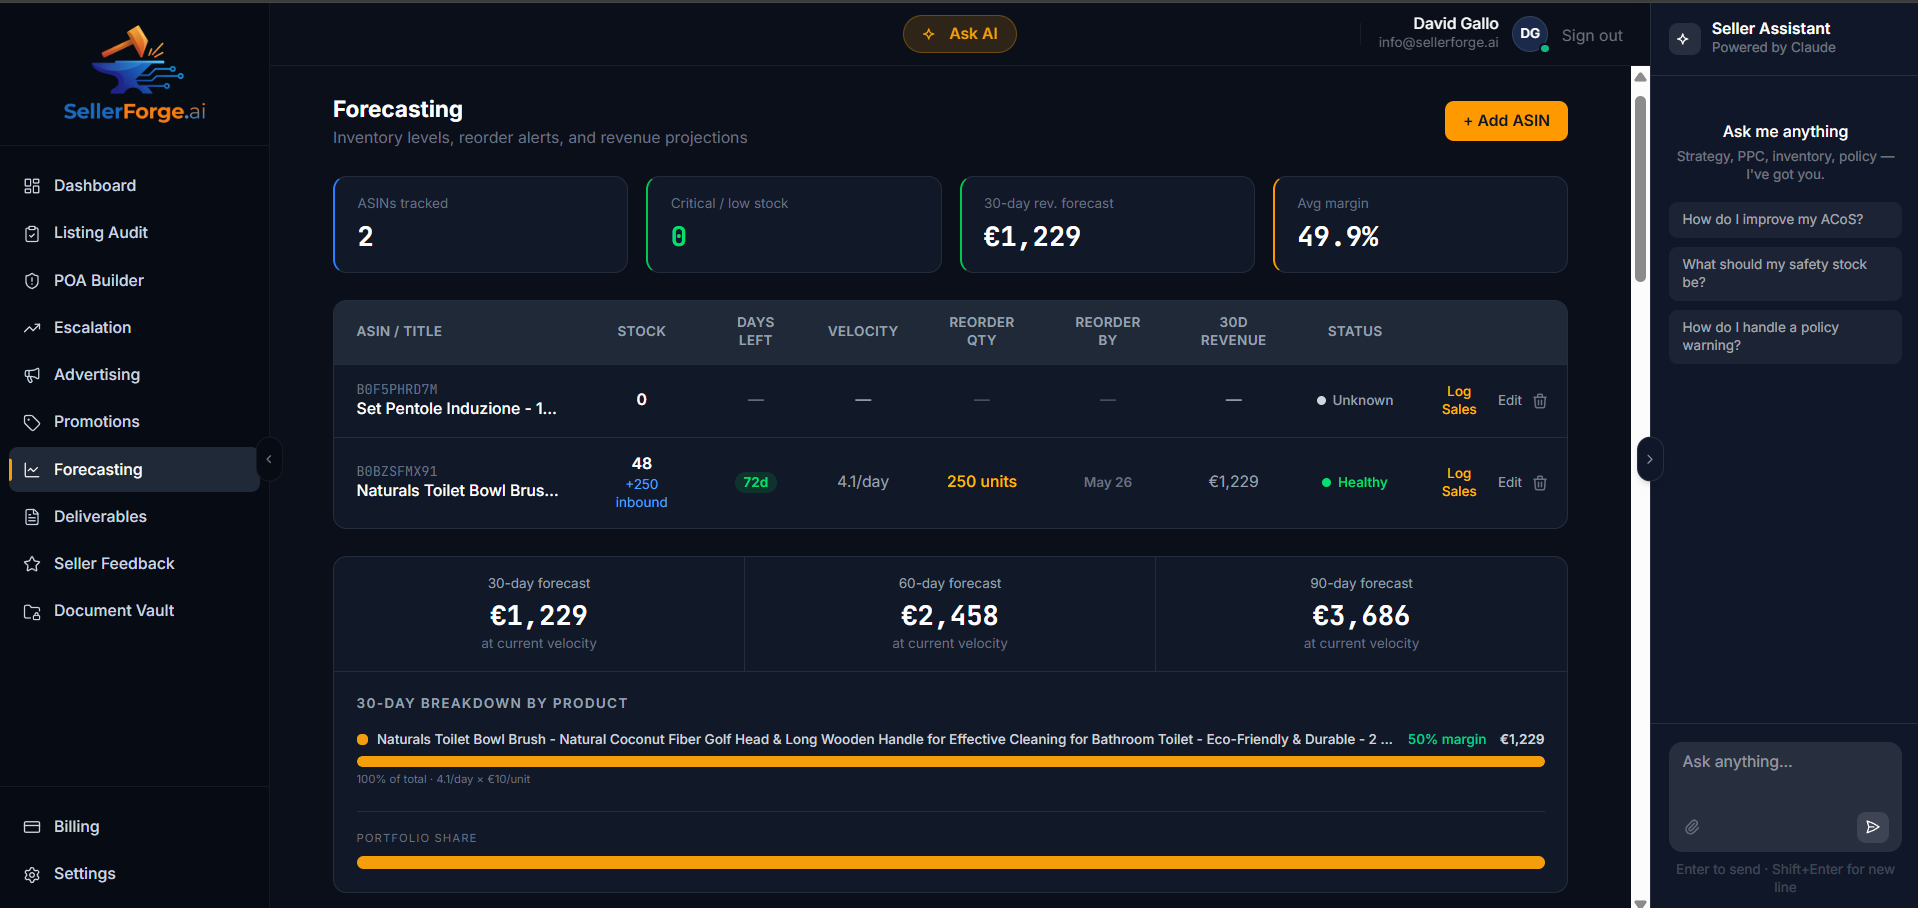Collapse the Seller Assistant panel
The image size is (1918, 908).
[x=1650, y=459]
